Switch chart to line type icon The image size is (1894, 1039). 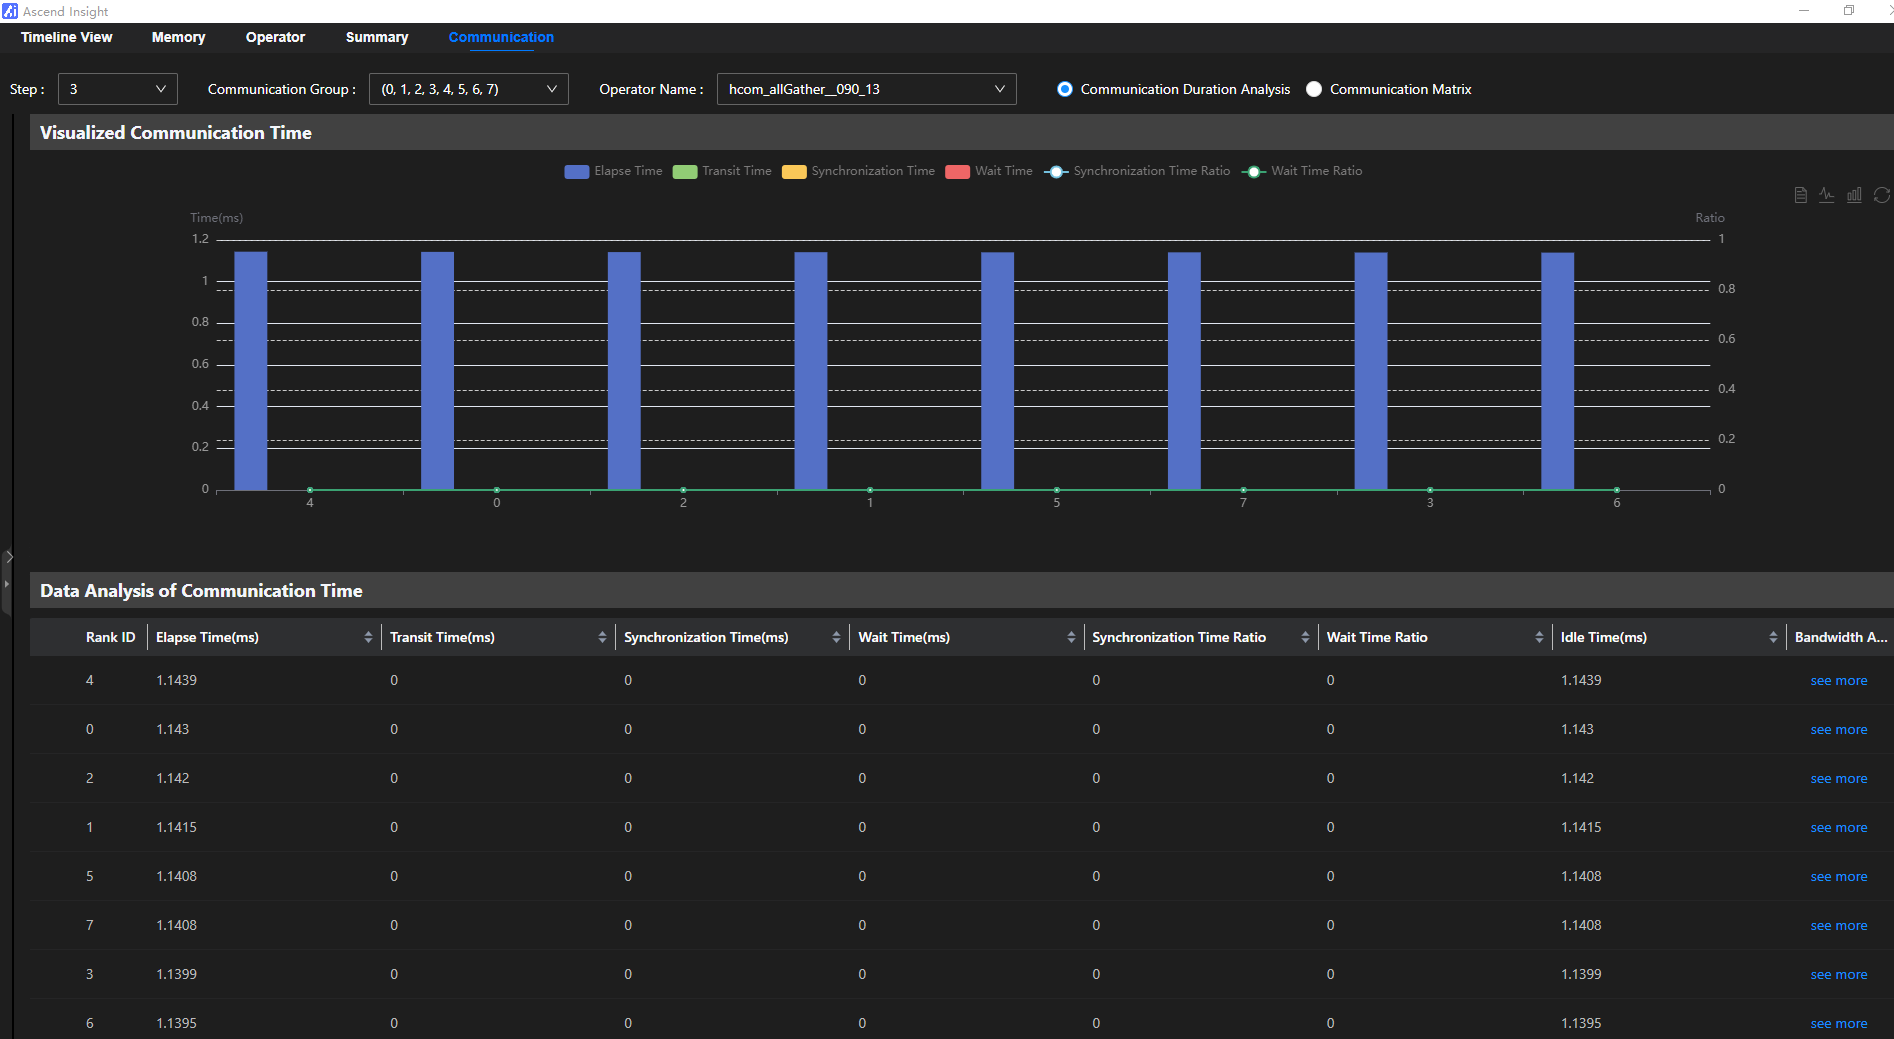[1827, 195]
